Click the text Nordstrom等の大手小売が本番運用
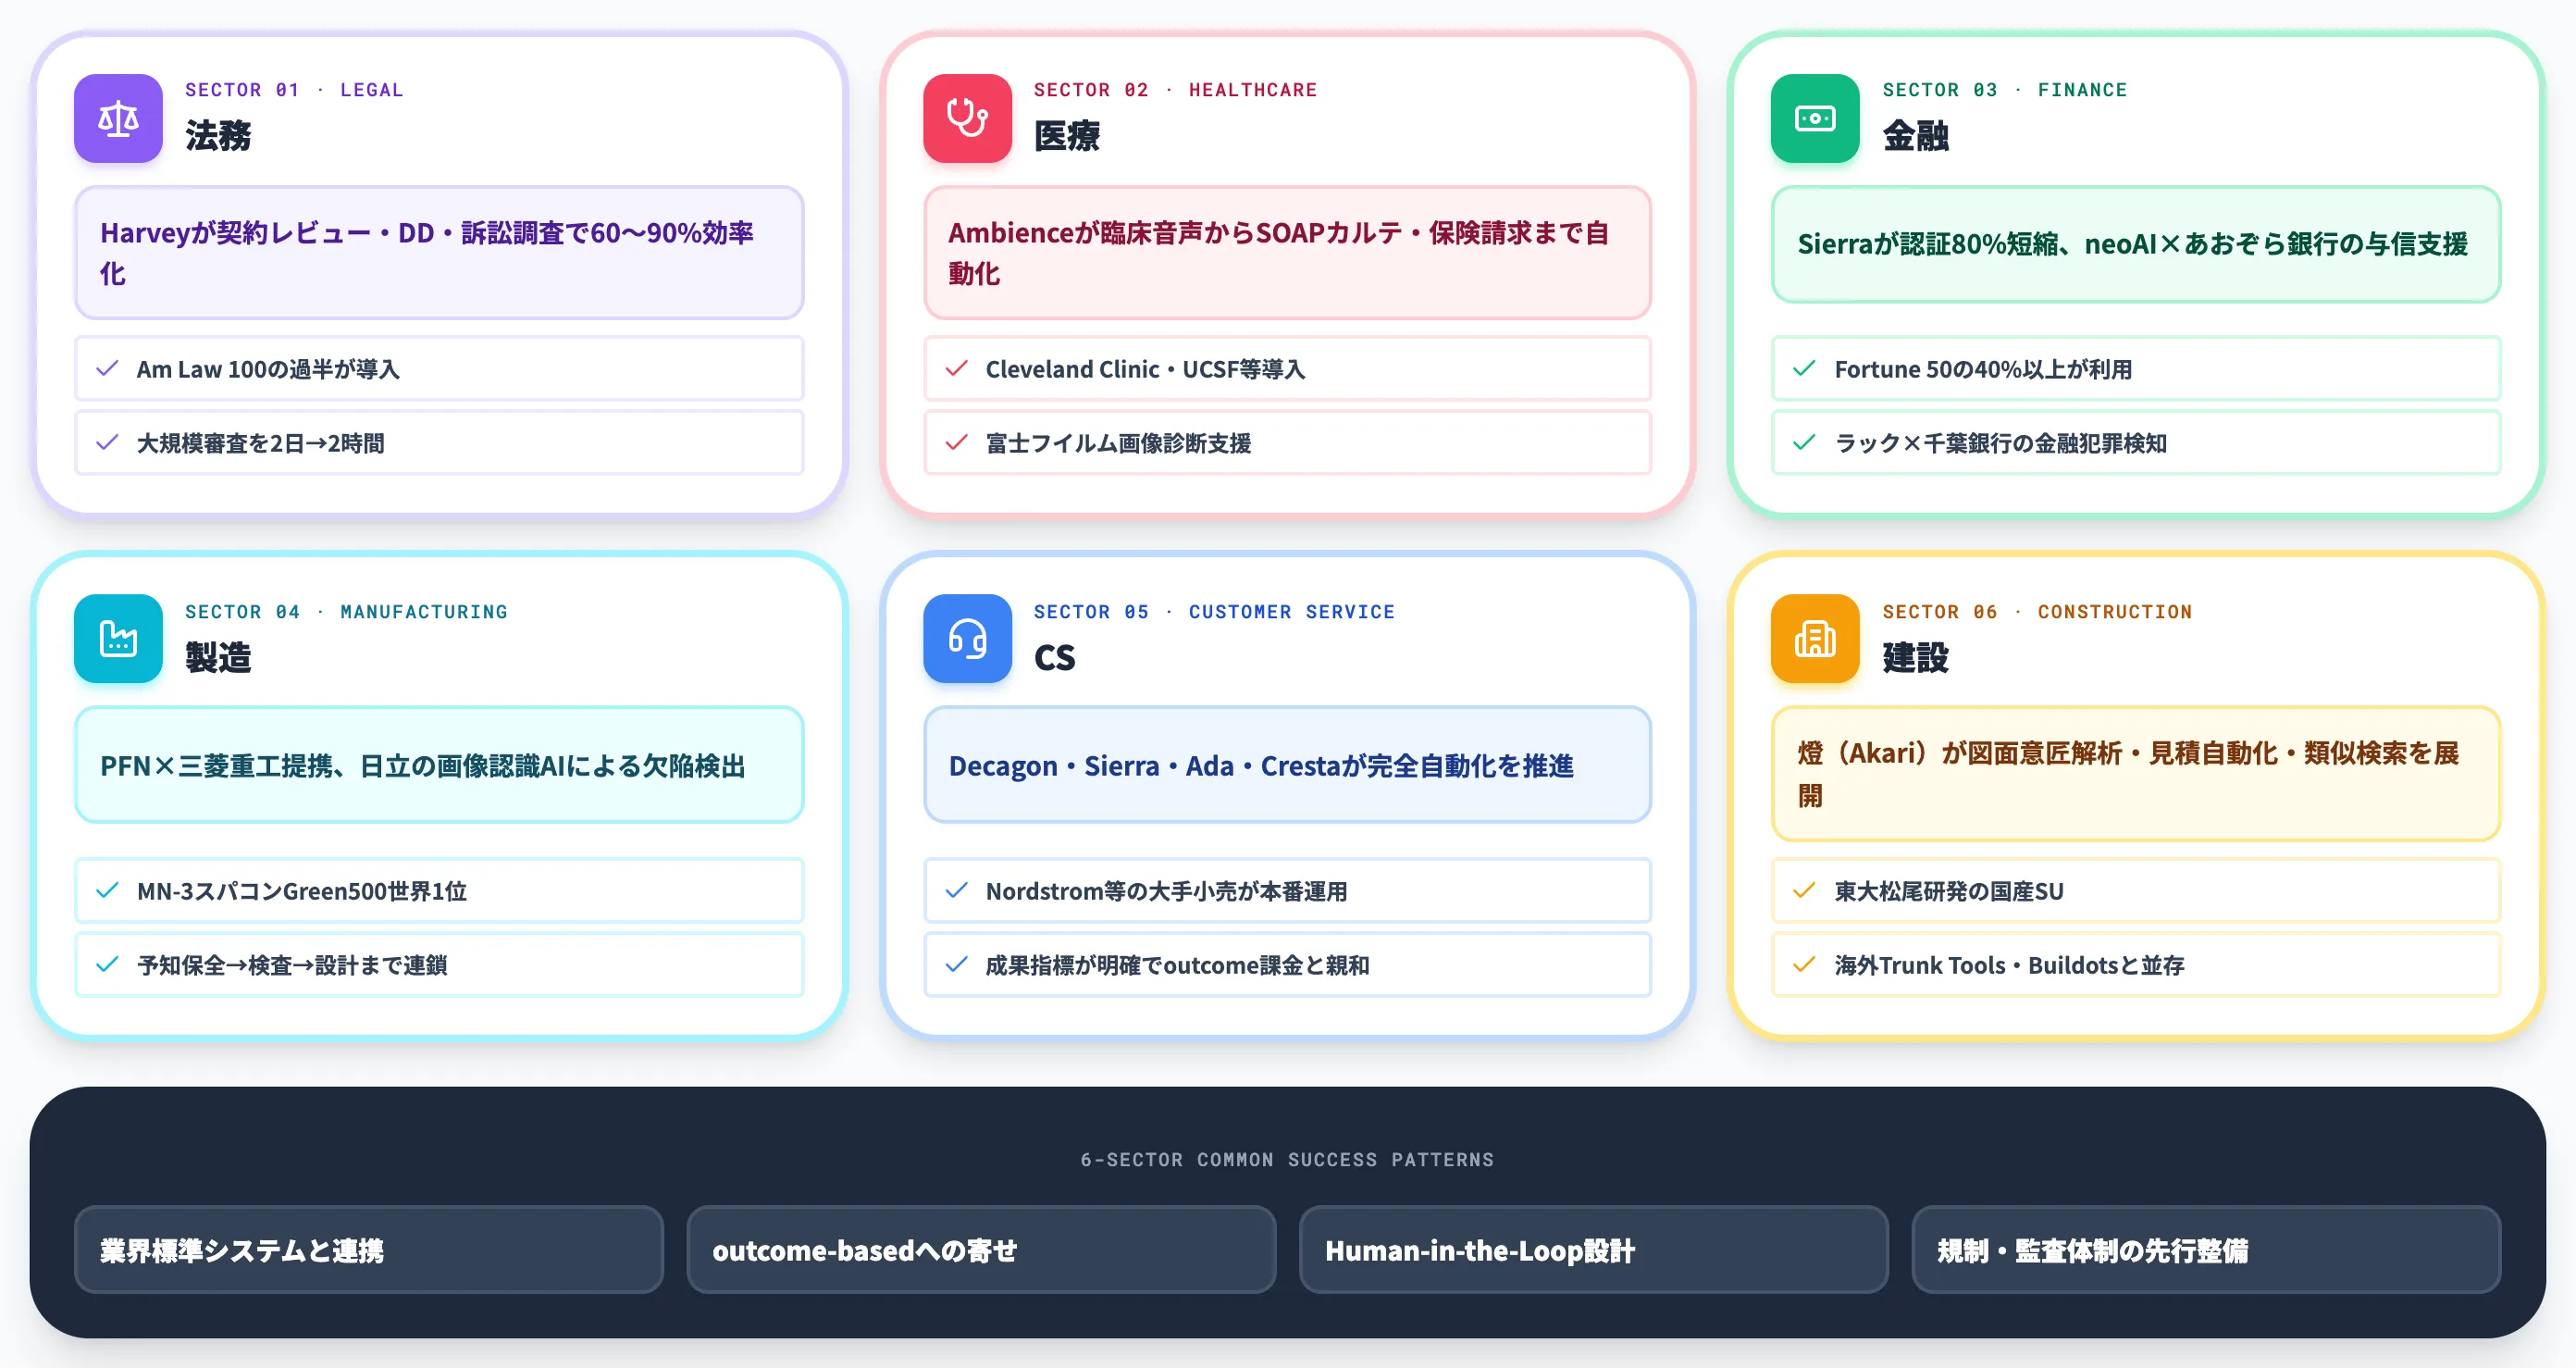Screen dimensions: 2576x1368 tap(1166, 890)
